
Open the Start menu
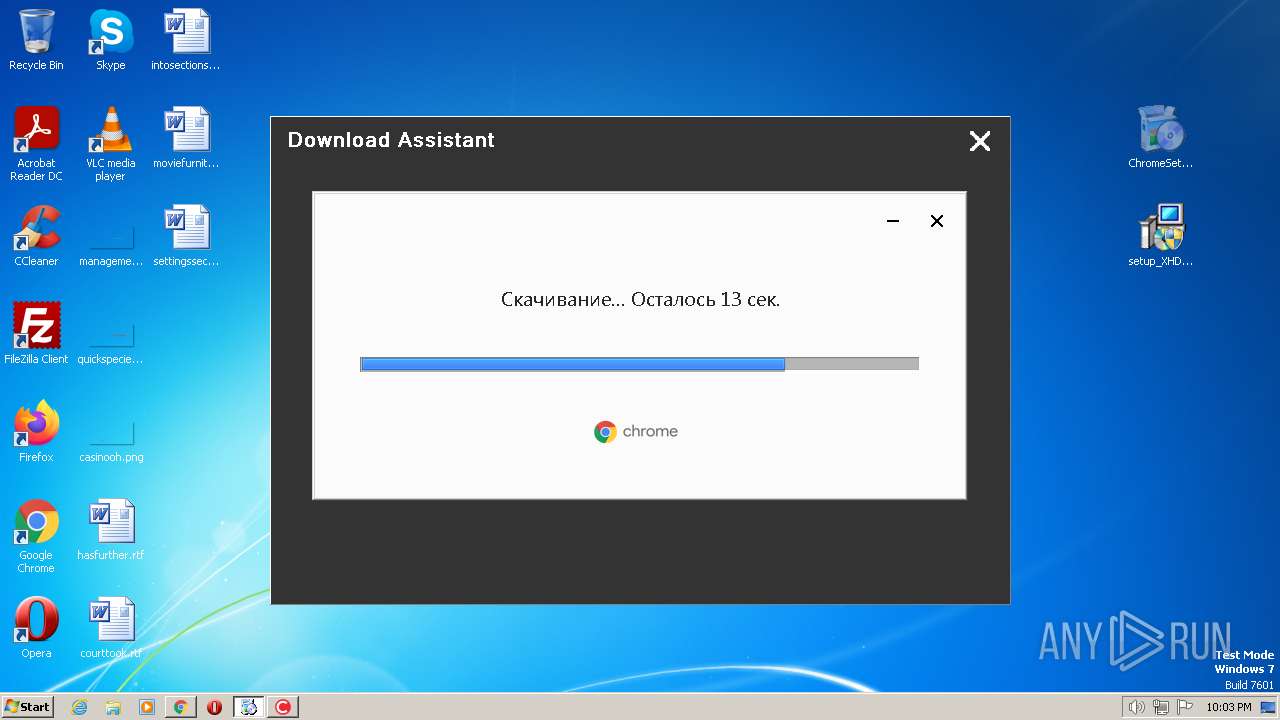coord(28,707)
